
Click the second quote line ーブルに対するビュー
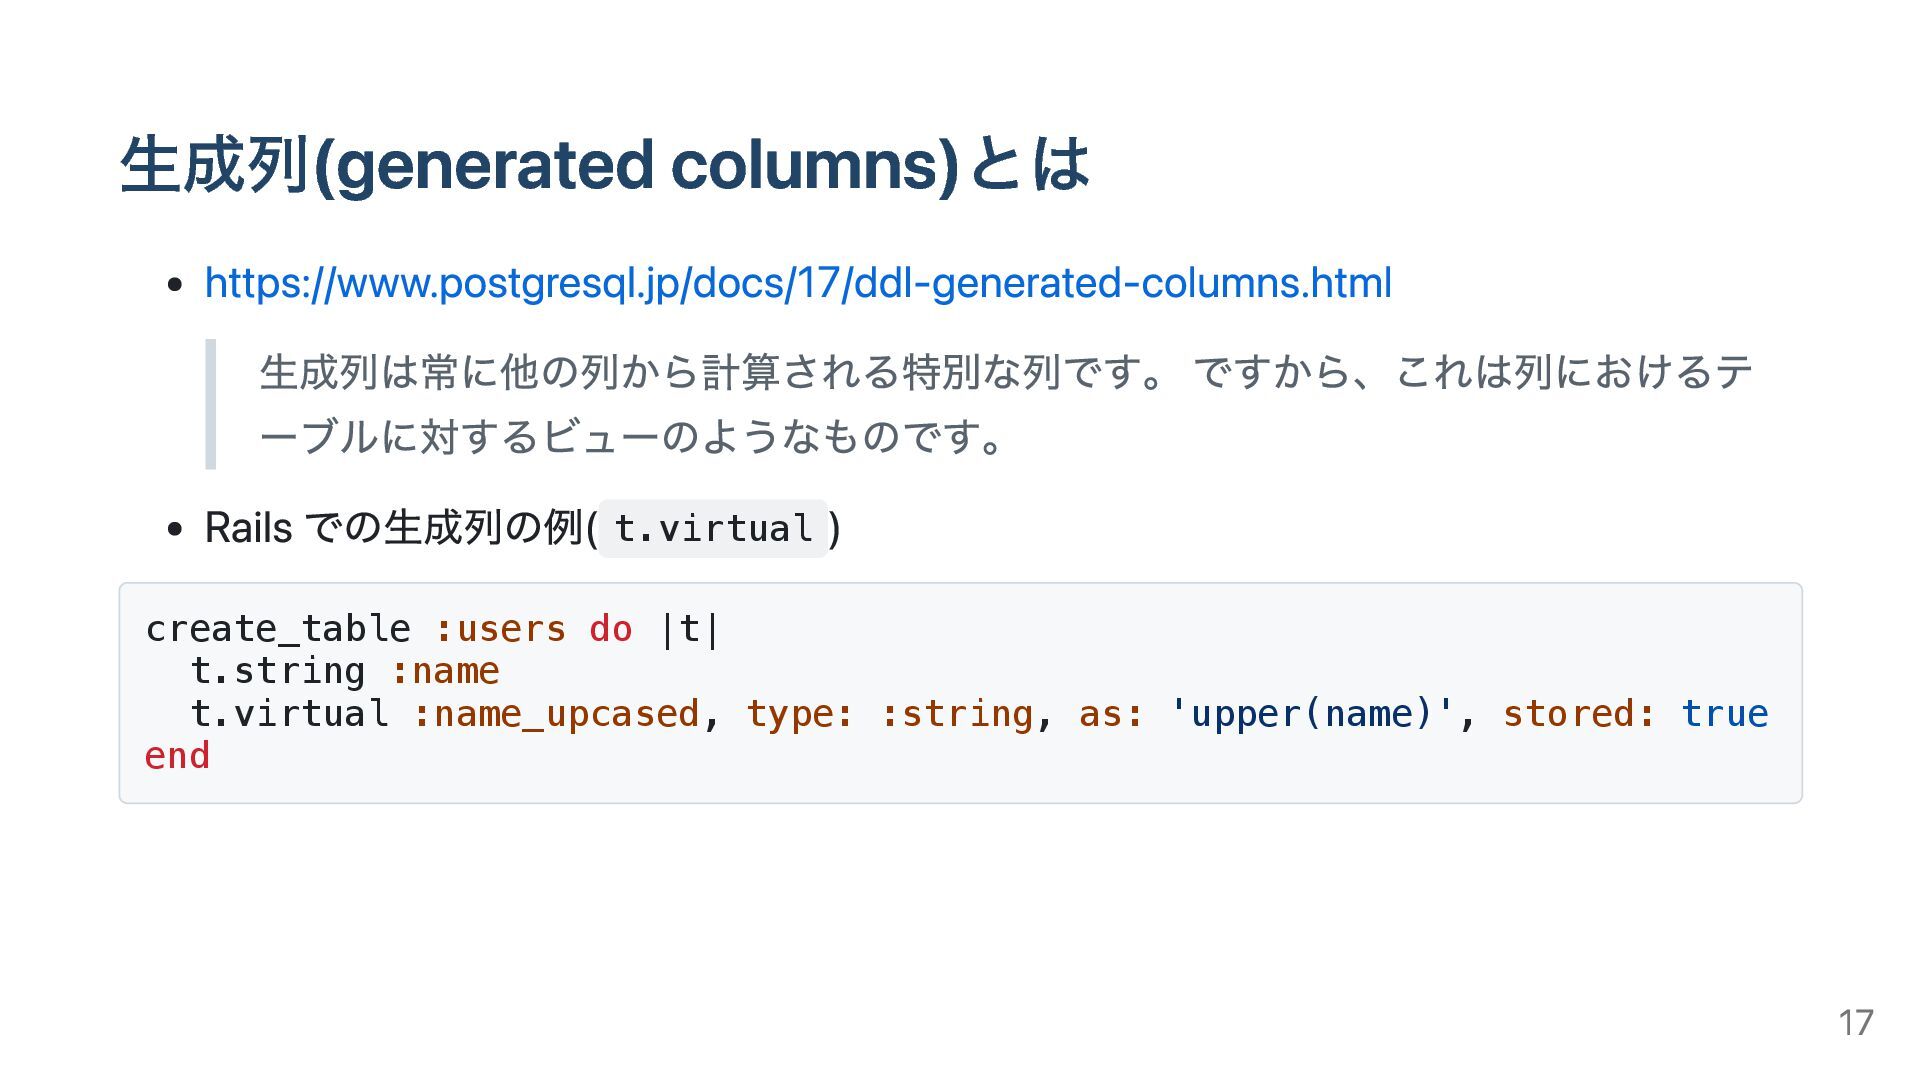(632, 436)
